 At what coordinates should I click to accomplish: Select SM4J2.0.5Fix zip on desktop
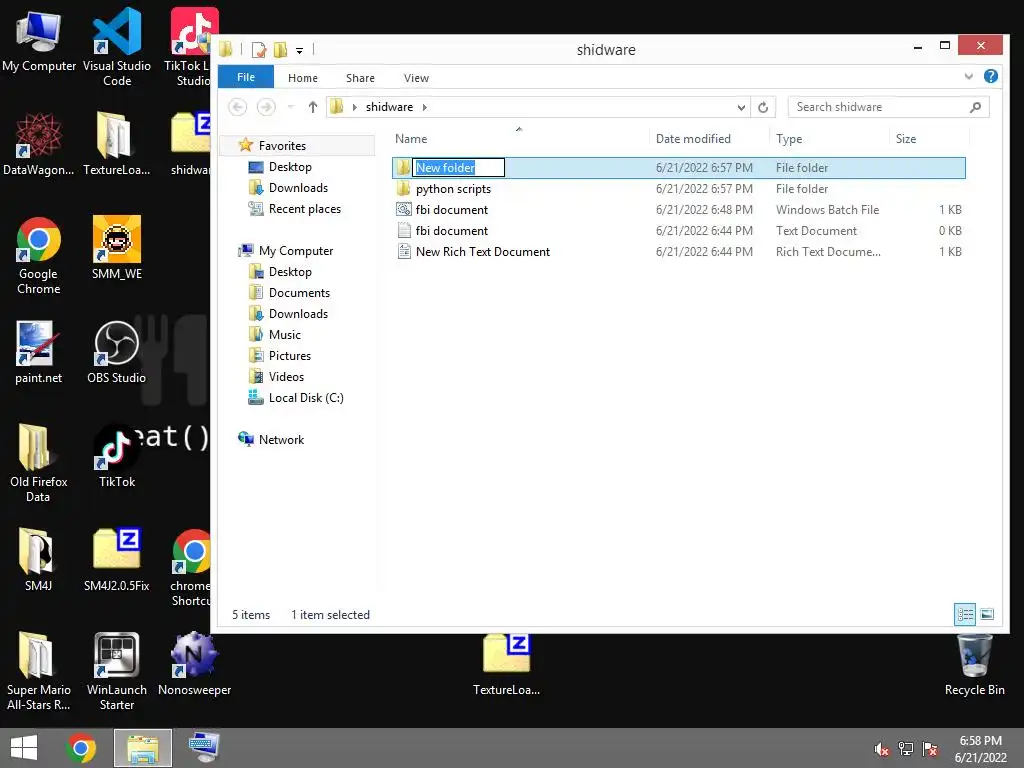coord(117,560)
